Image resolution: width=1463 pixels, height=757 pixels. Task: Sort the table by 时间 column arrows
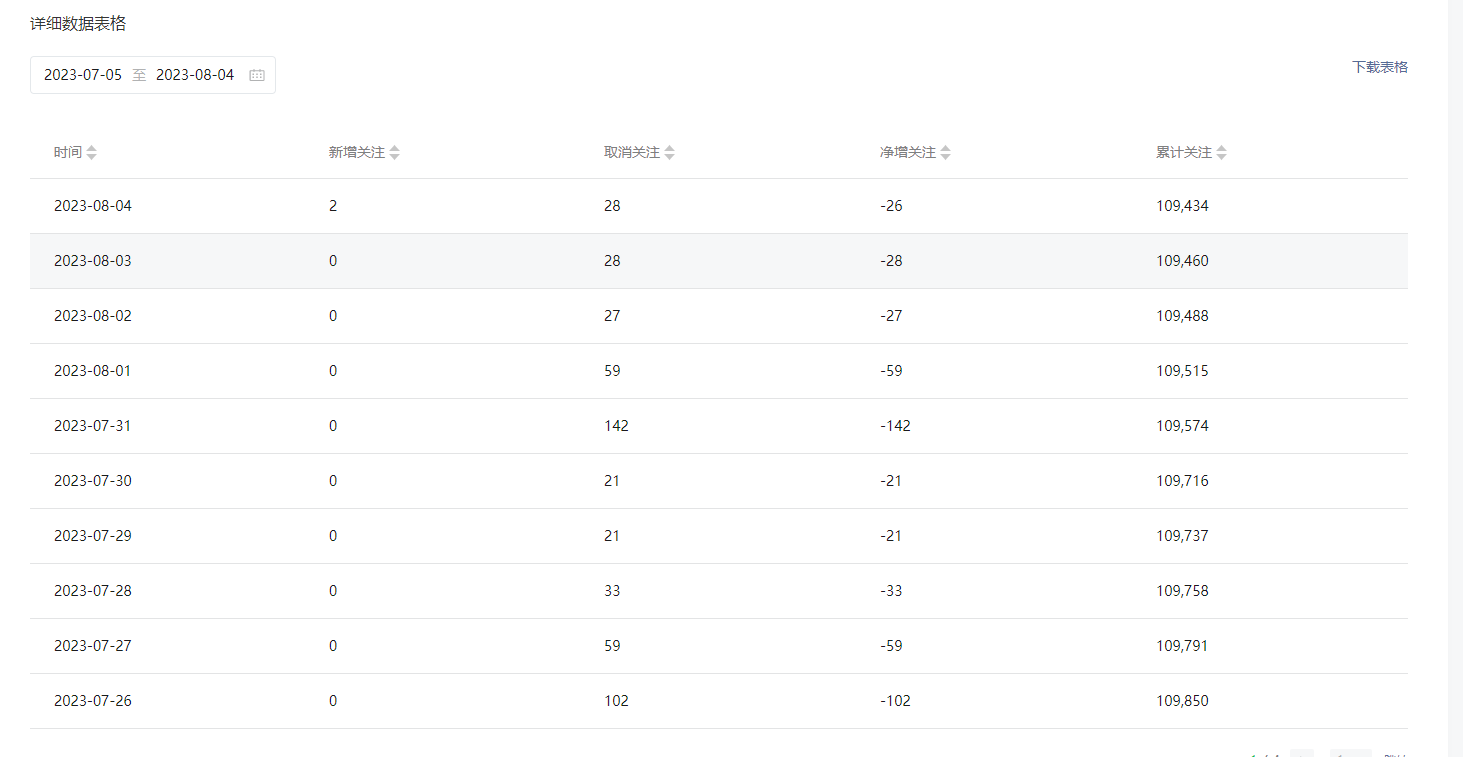coord(92,153)
